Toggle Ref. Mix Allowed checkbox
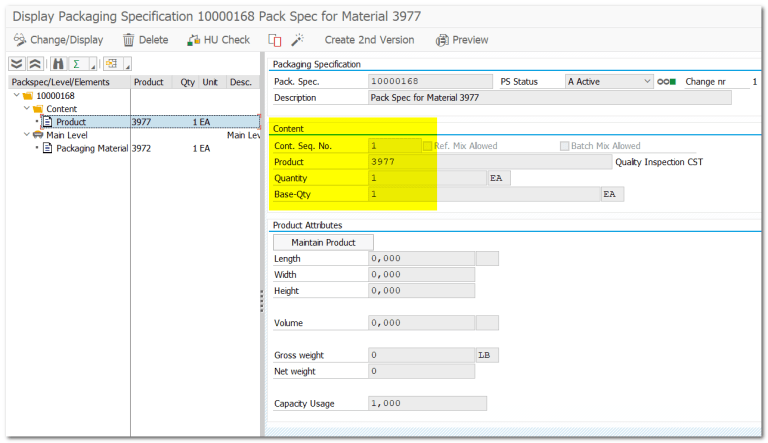 click(428, 146)
